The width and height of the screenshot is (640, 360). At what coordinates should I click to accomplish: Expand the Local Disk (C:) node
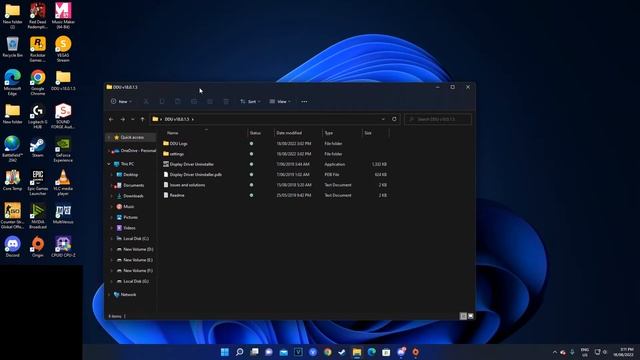coord(112,238)
